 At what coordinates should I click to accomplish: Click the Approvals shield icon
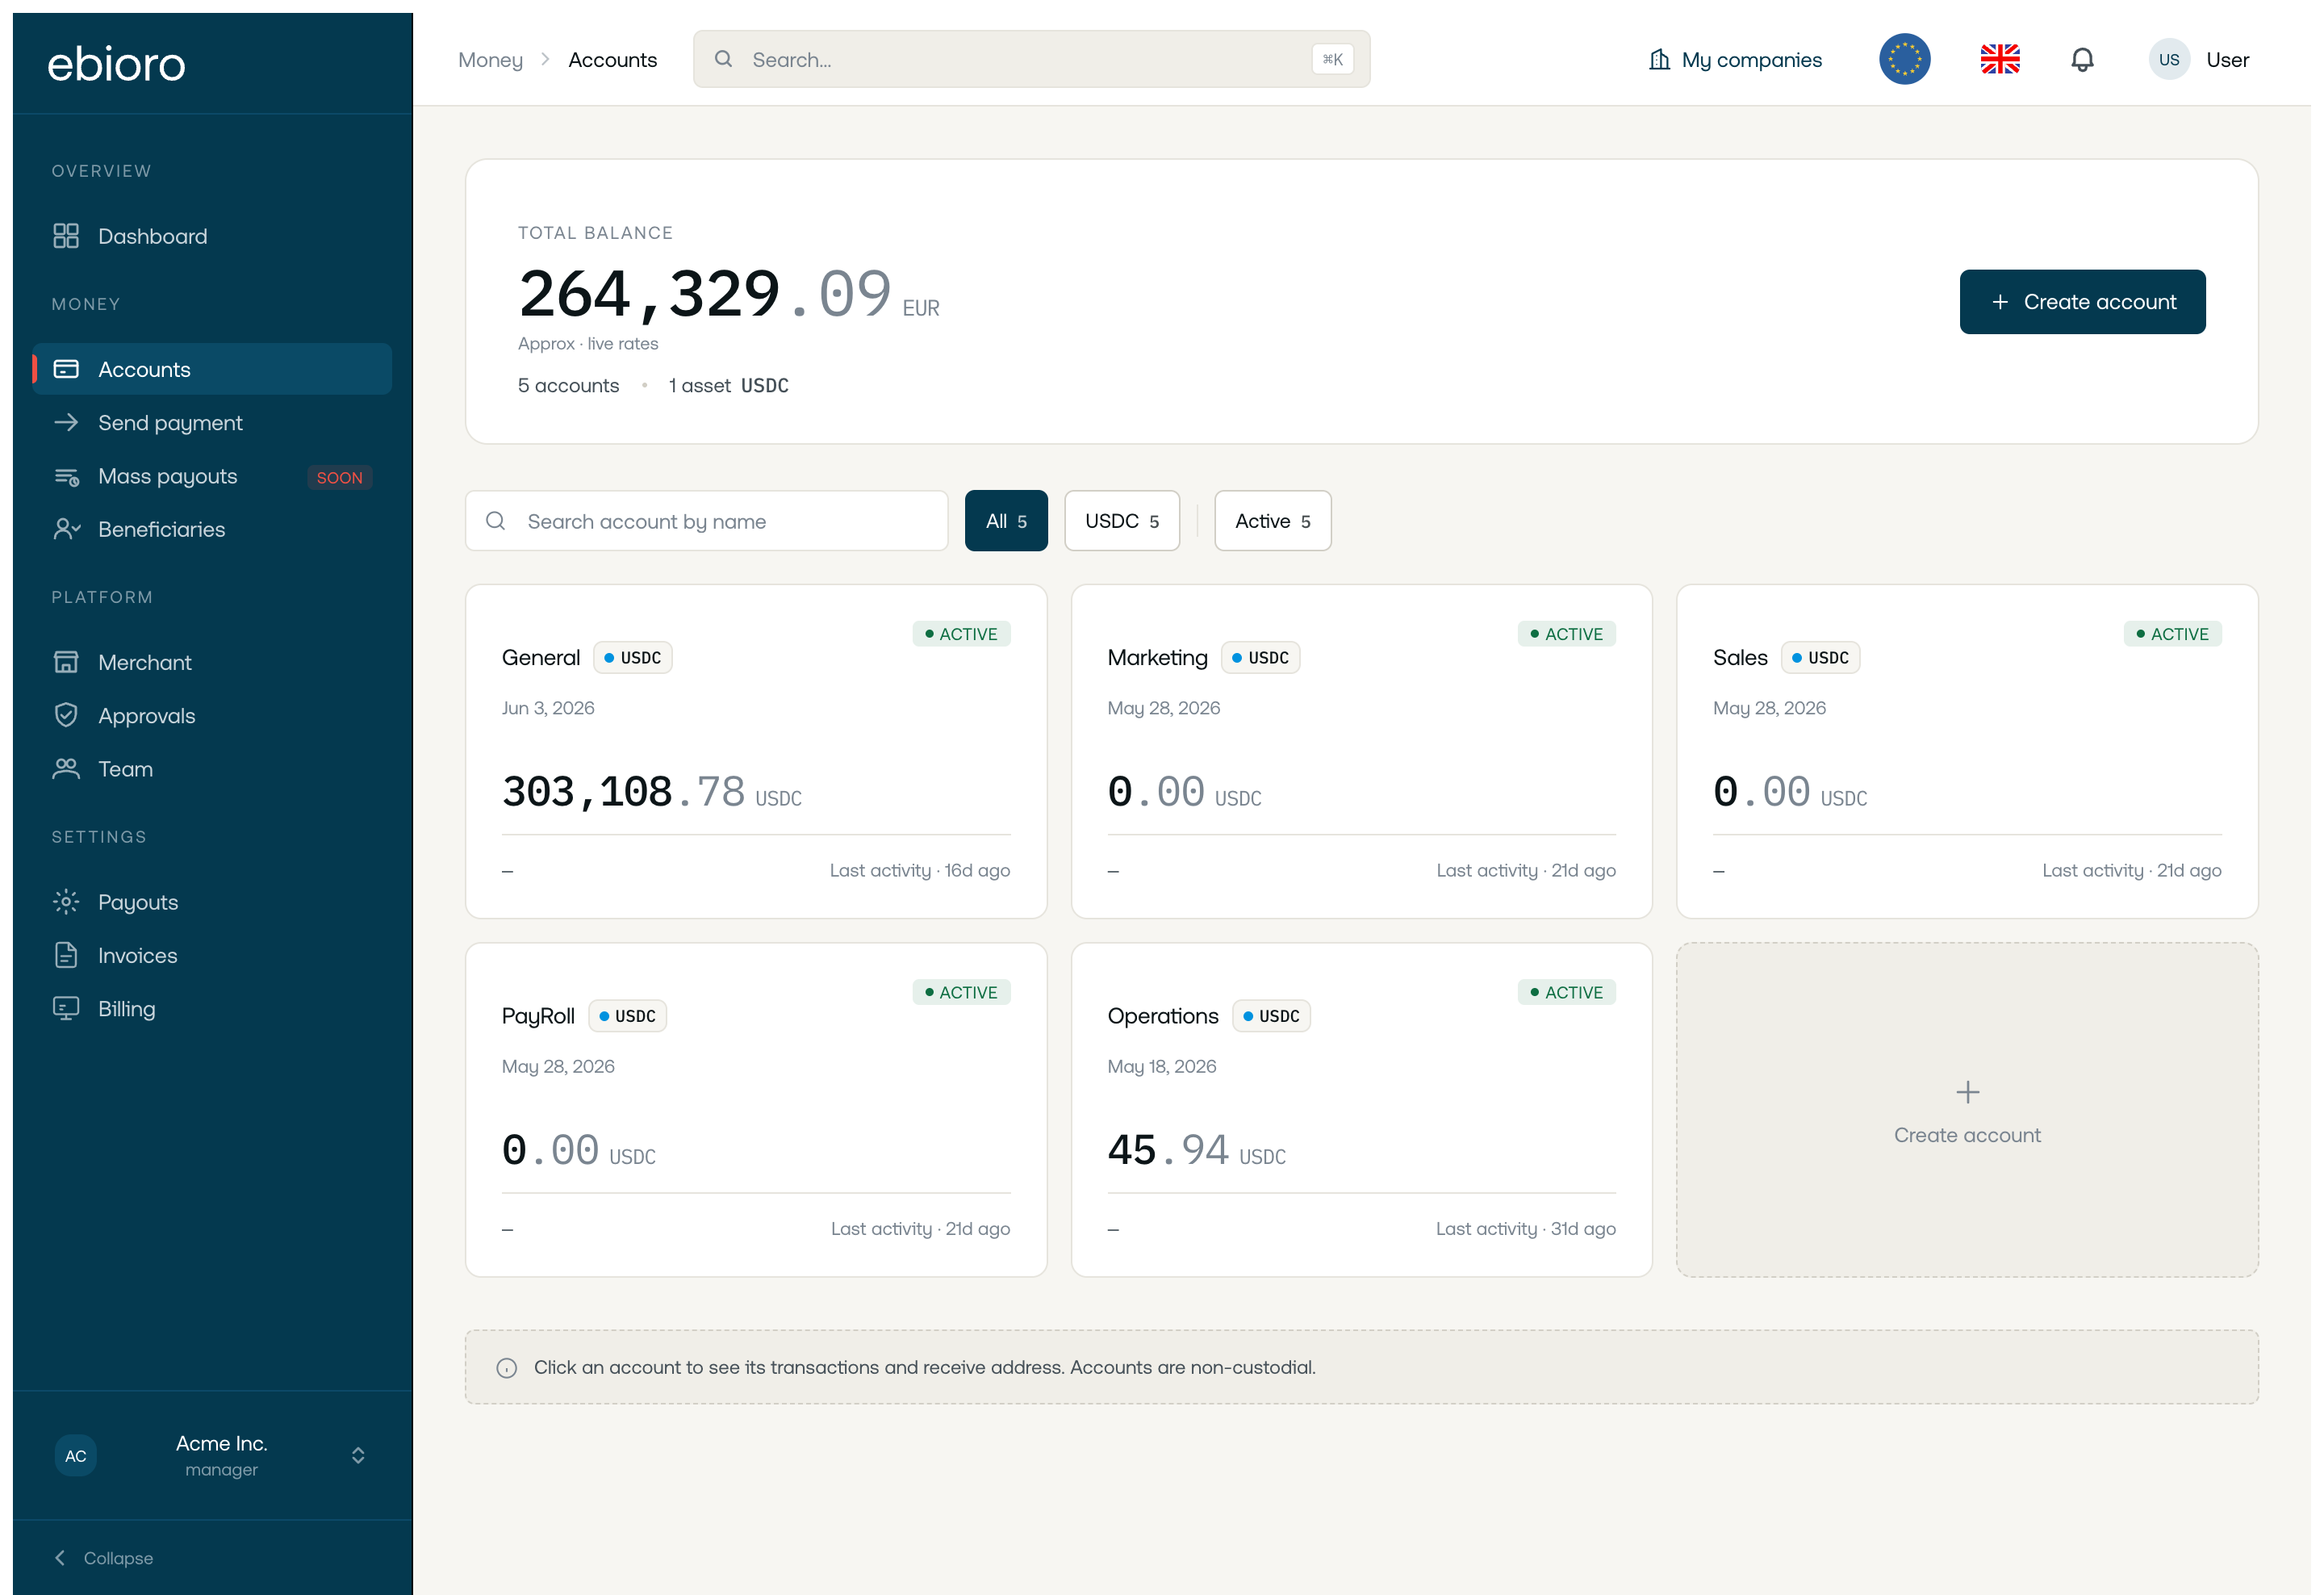[x=66, y=715]
